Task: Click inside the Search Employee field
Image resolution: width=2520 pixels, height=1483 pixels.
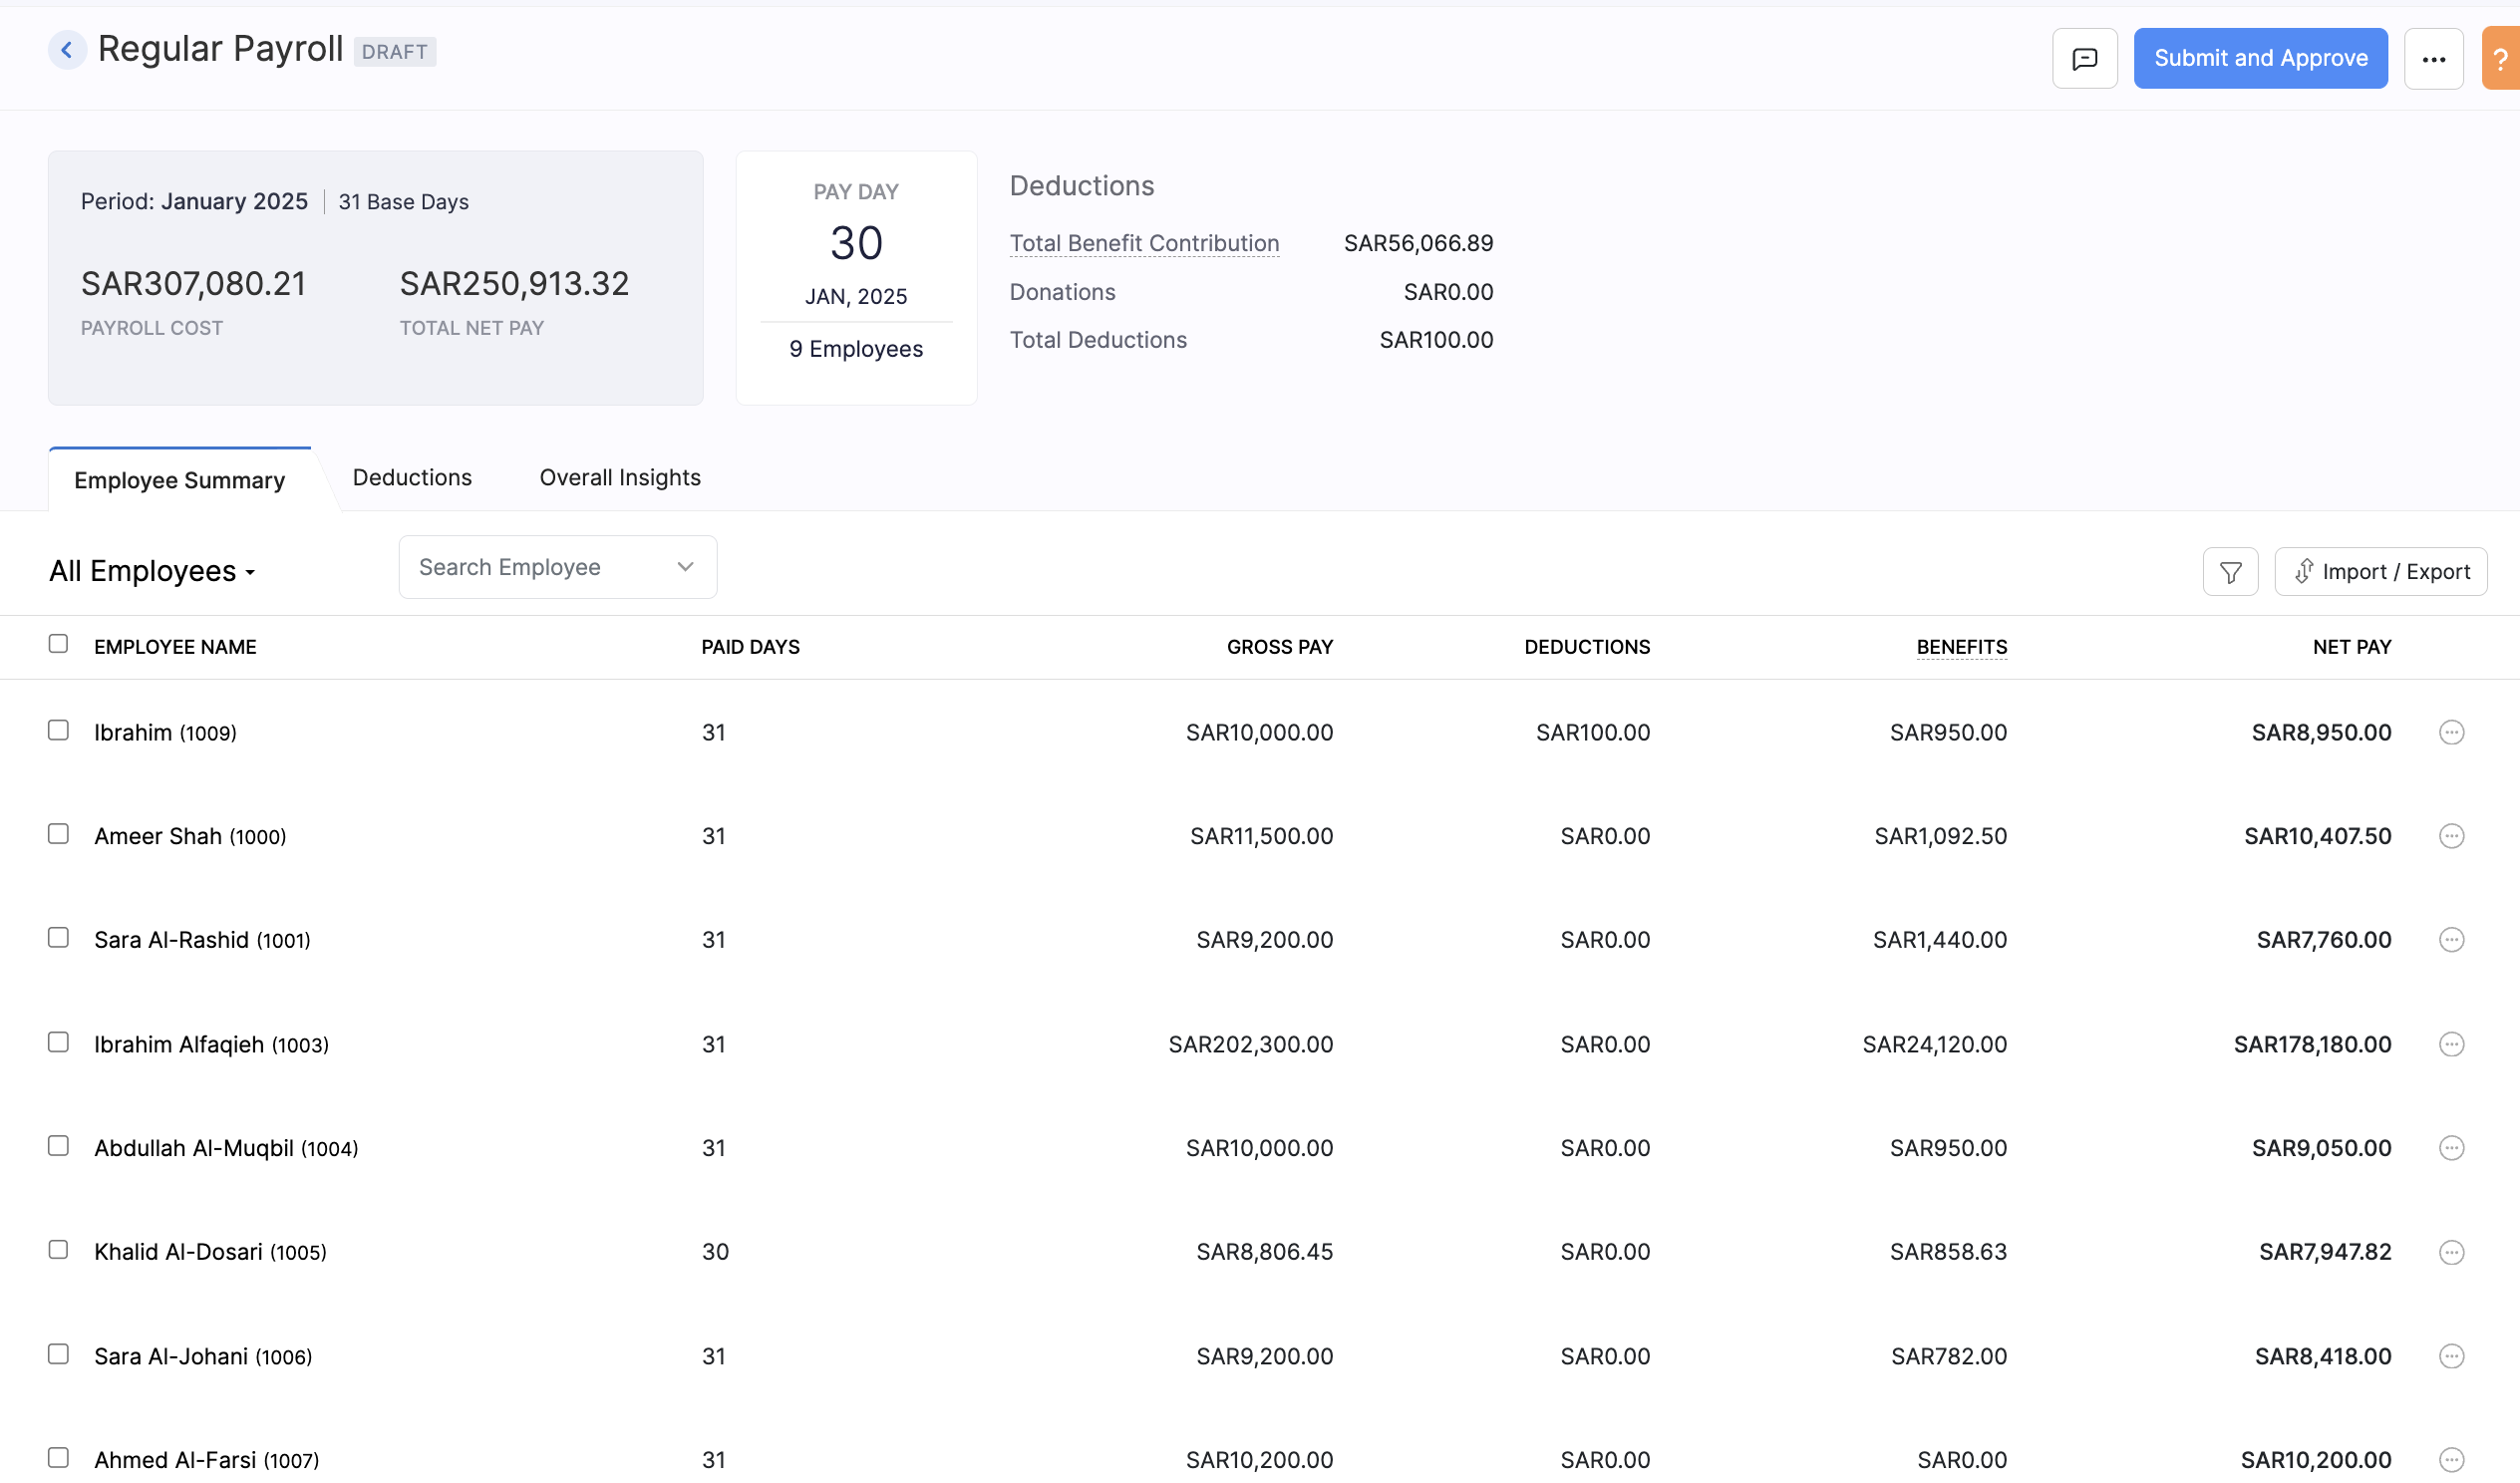Action: pos(530,566)
